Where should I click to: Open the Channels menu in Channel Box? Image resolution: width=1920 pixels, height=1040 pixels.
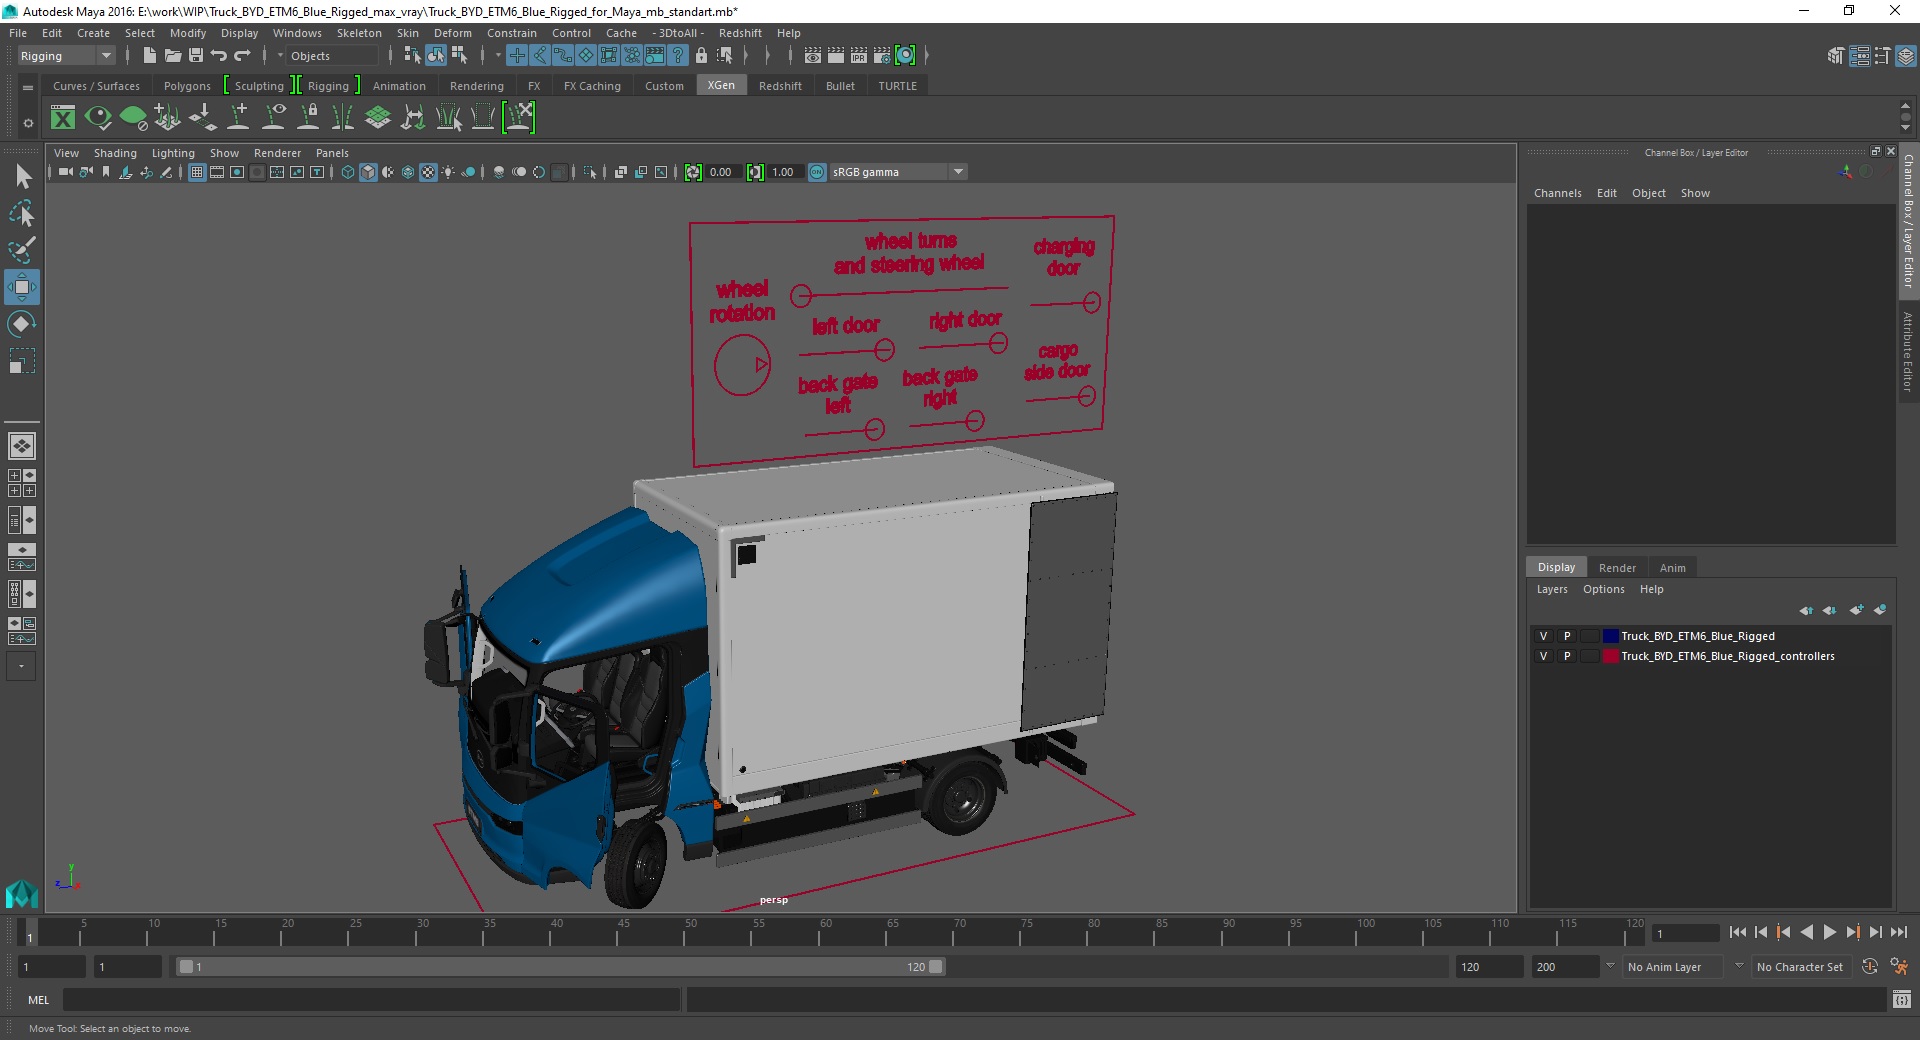pos(1557,193)
